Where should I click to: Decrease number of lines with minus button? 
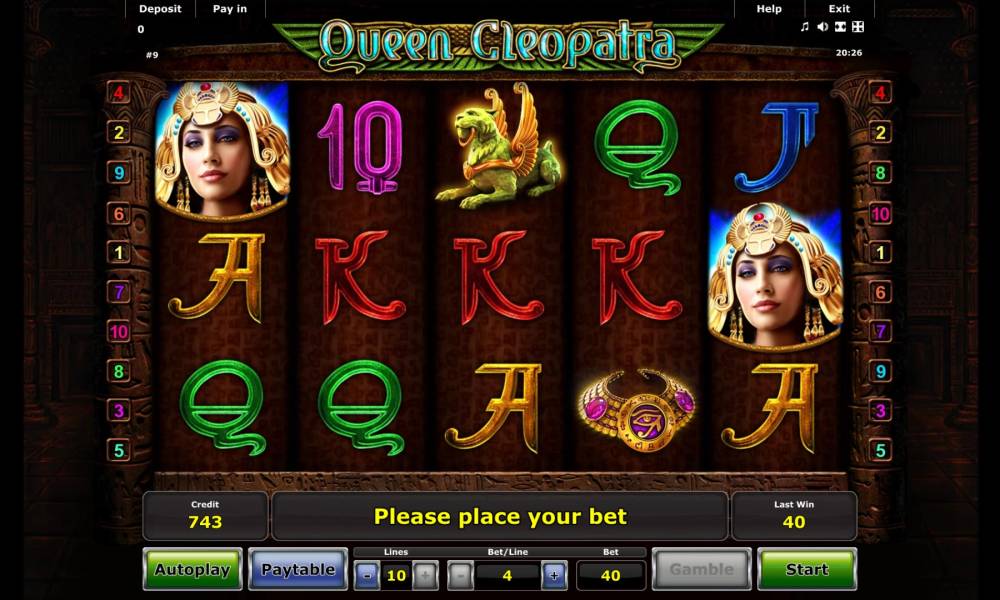pyautogui.click(x=367, y=576)
